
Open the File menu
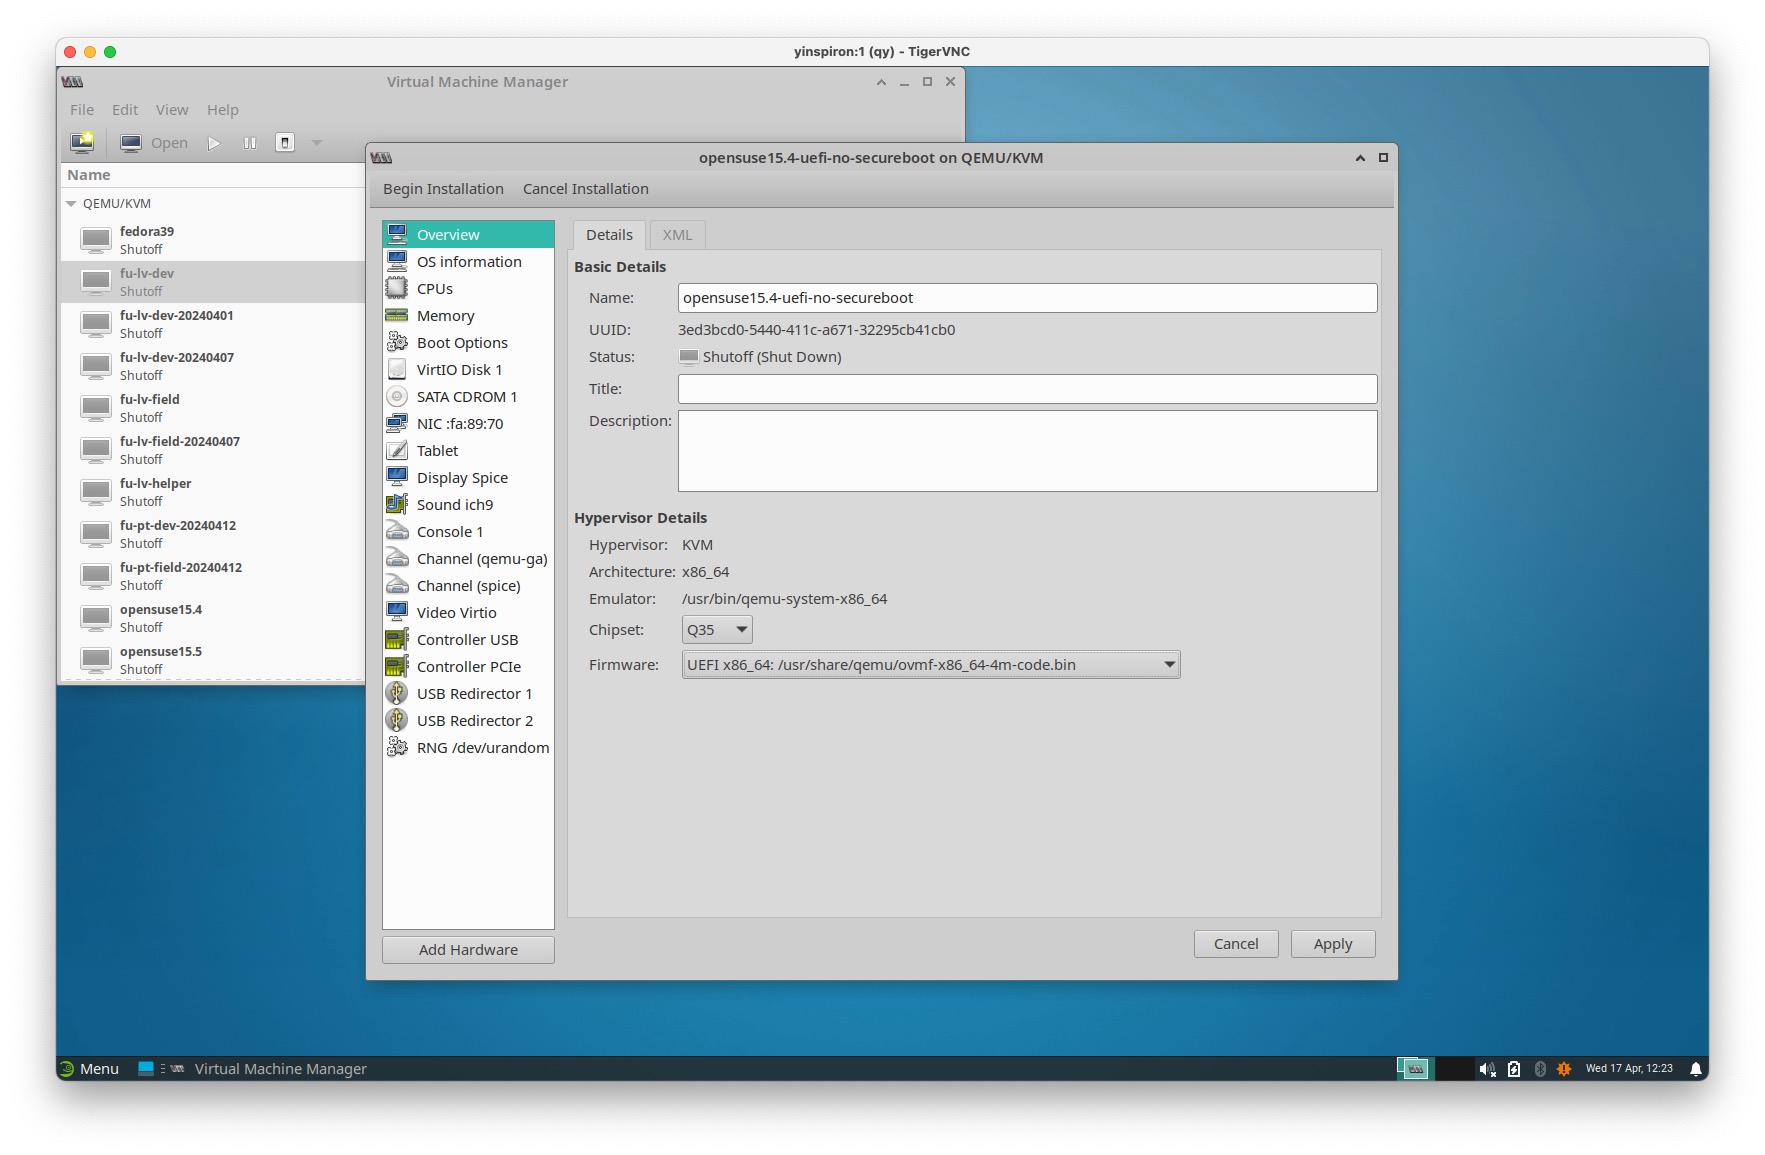(x=82, y=110)
